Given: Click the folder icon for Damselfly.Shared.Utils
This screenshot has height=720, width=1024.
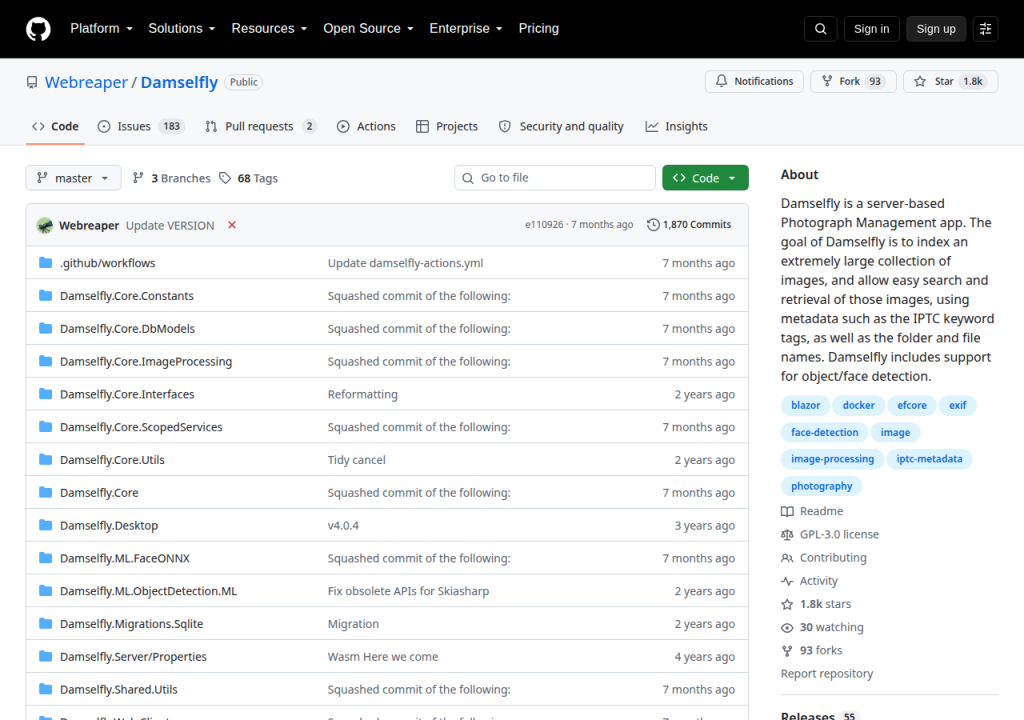Looking at the screenshot, I should coord(45,689).
